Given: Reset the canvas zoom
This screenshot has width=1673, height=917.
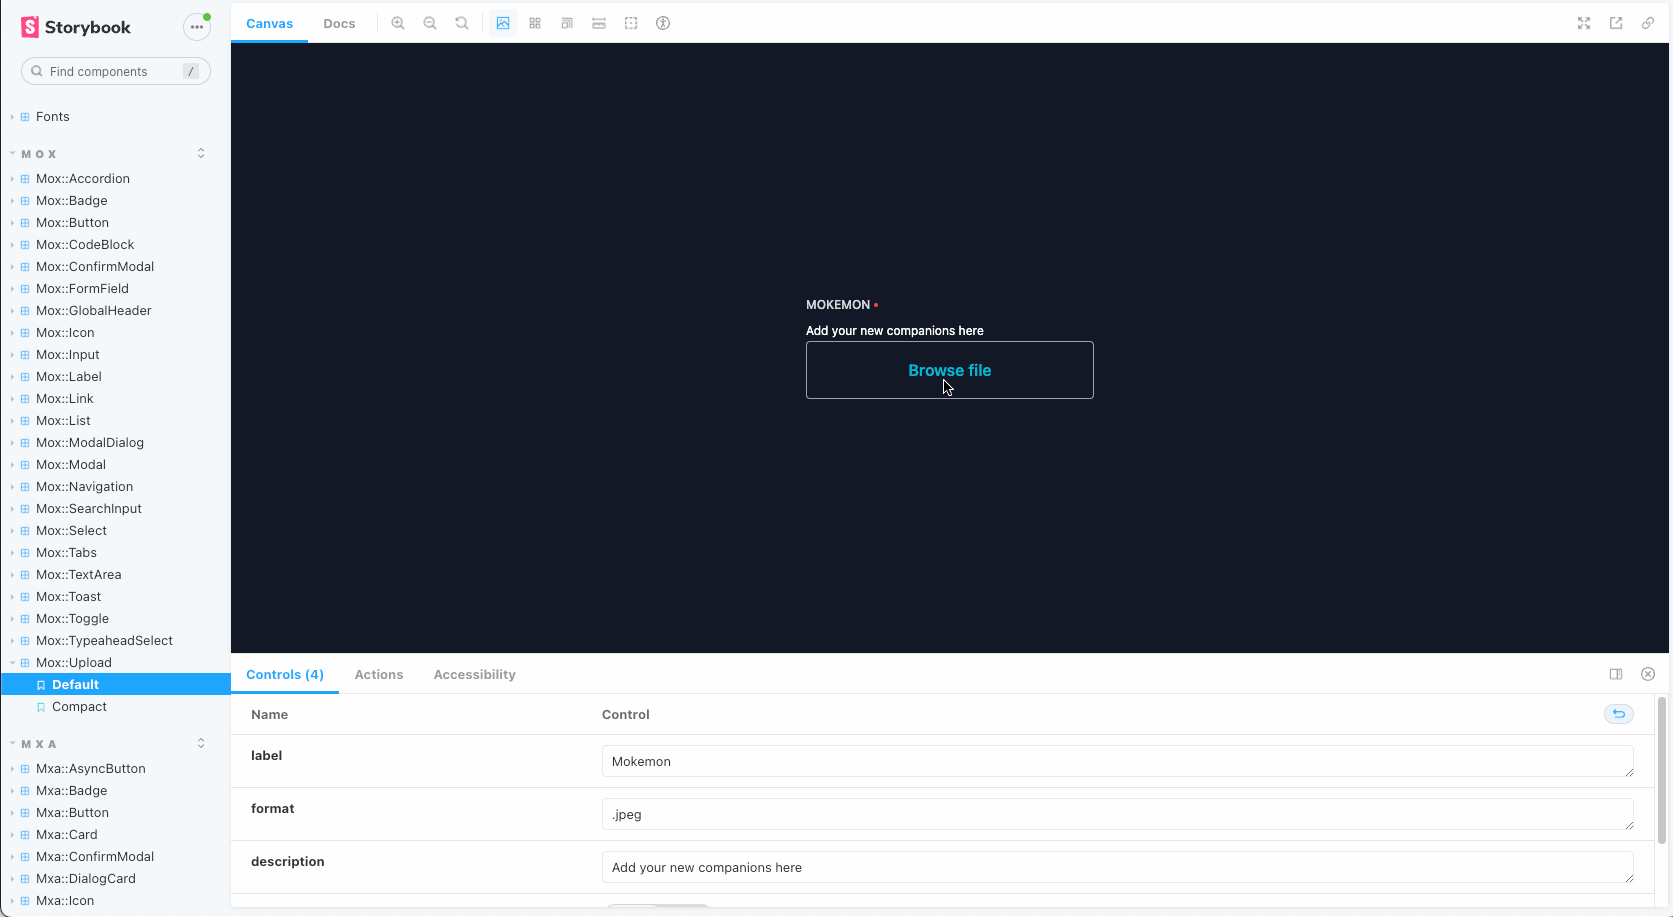Looking at the screenshot, I should 462,23.
